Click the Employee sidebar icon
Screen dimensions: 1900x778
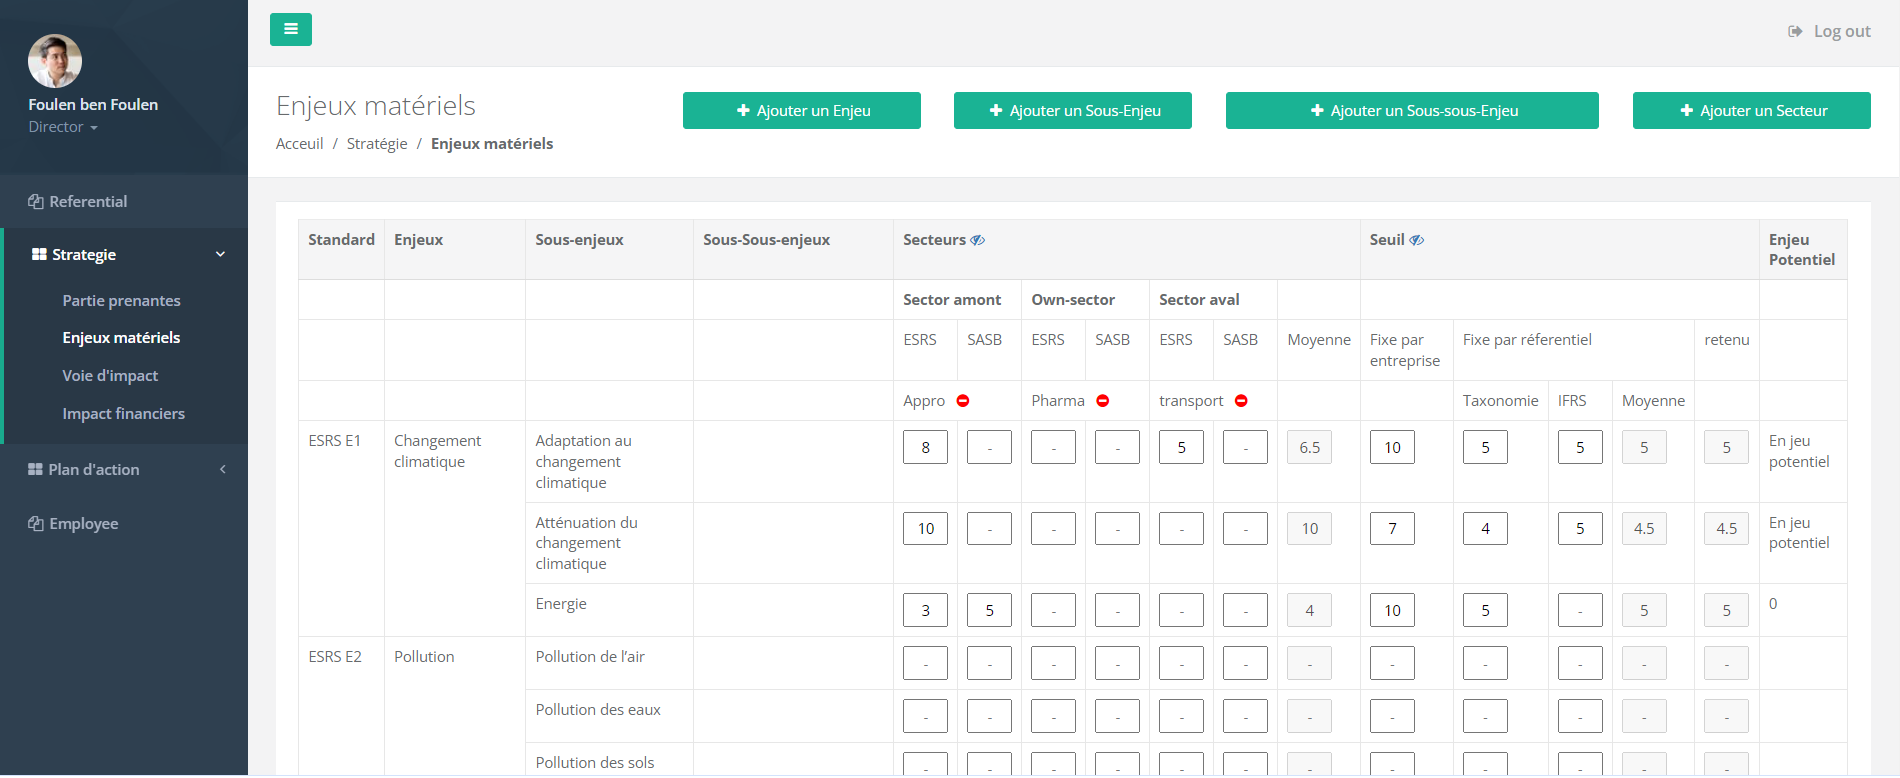(x=36, y=524)
